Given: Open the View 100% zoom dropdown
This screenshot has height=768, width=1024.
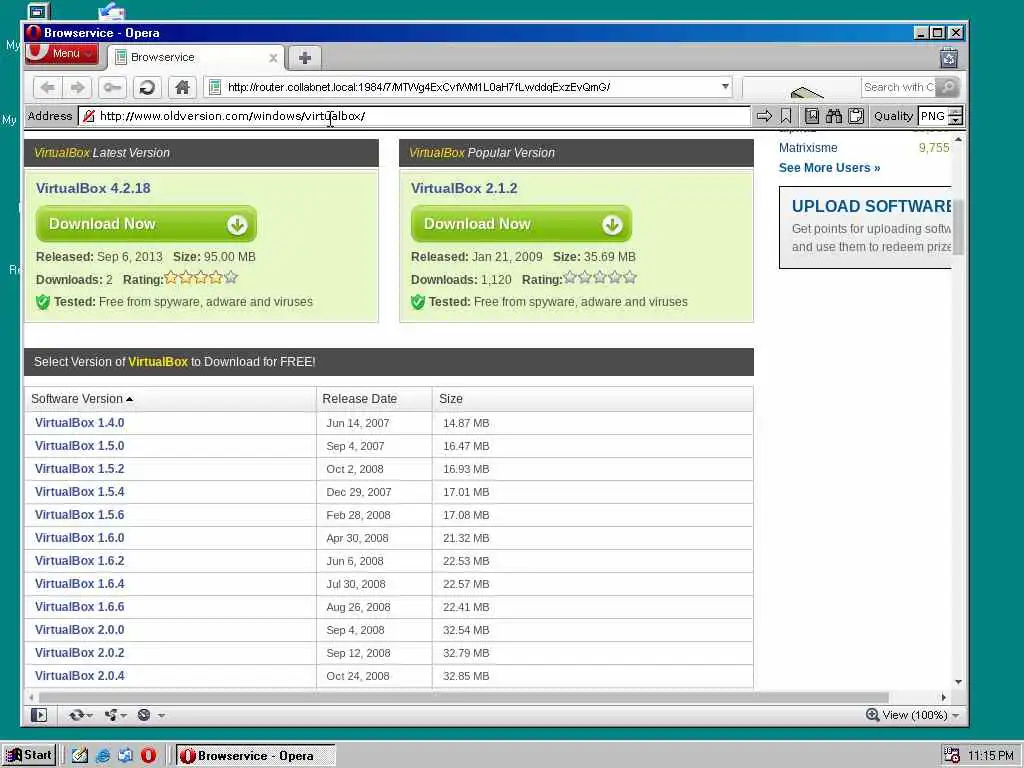Looking at the screenshot, I should pyautogui.click(x=956, y=716).
